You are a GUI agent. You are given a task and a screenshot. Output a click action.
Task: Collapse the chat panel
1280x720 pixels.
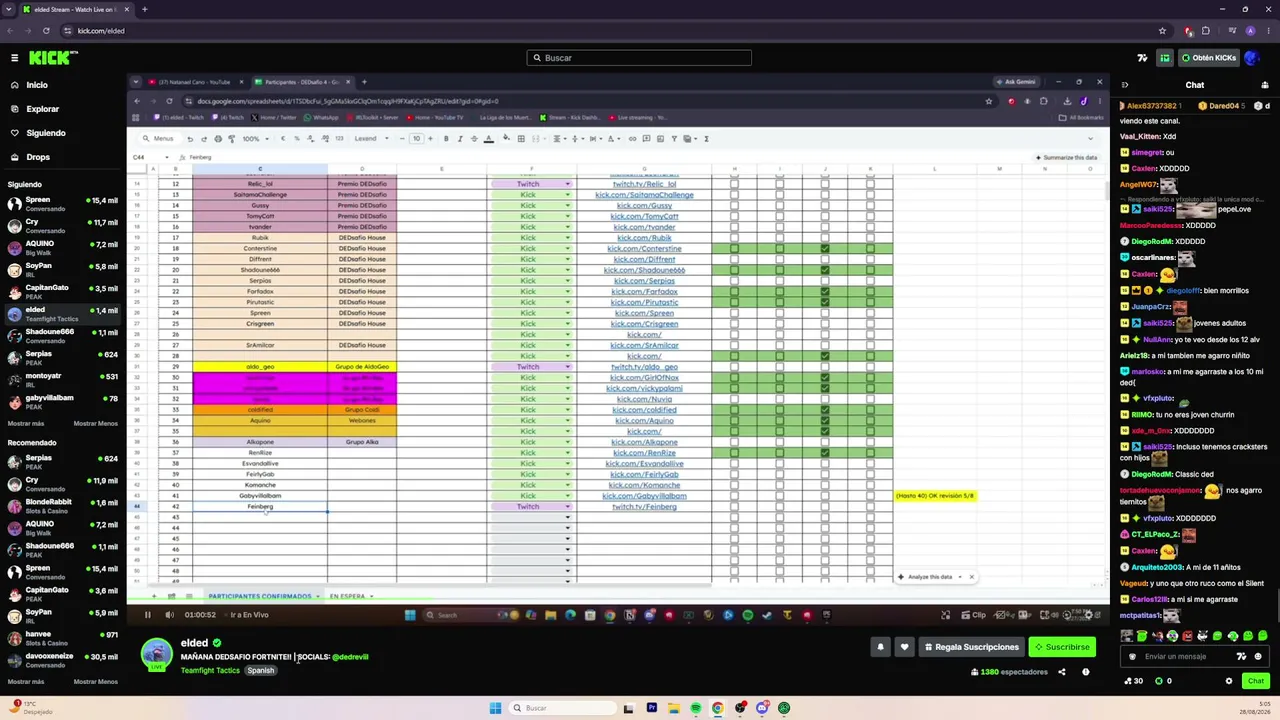click(x=1125, y=85)
